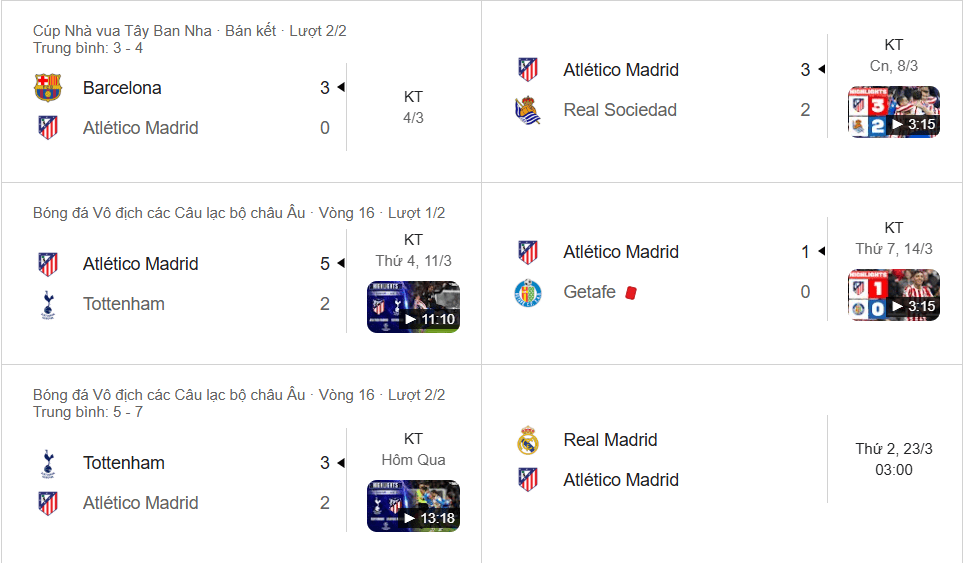Open the upcoming match time Thứ 2, 23/3
Image resolution: width=963 pixels, height=563 pixels.
(894, 459)
